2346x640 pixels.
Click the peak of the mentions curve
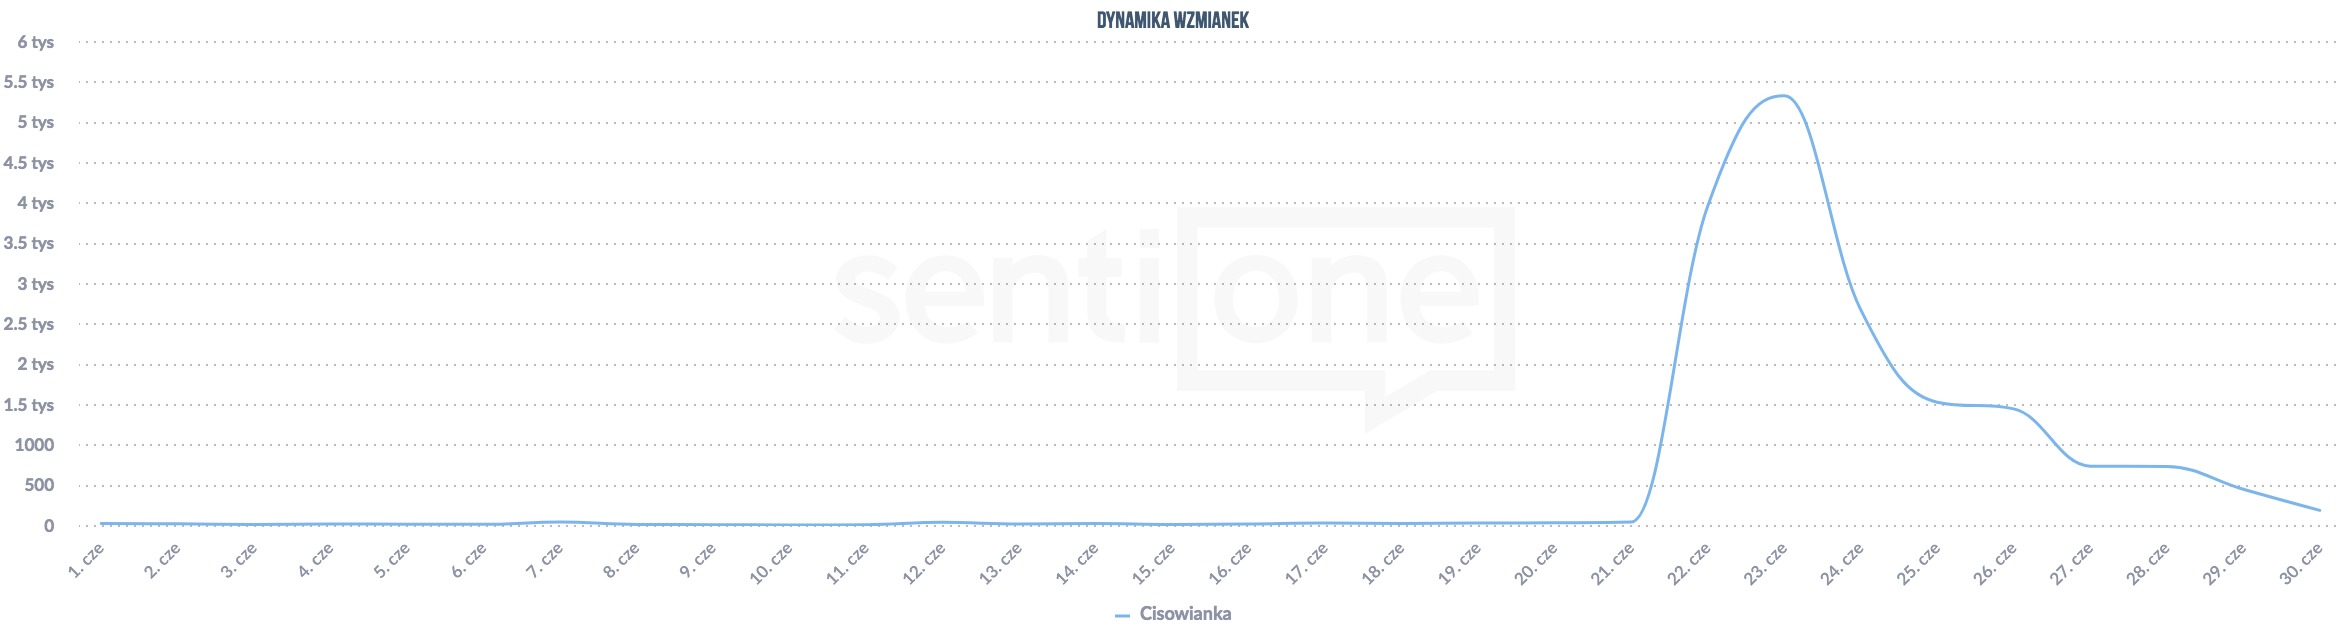pos(1782,96)
